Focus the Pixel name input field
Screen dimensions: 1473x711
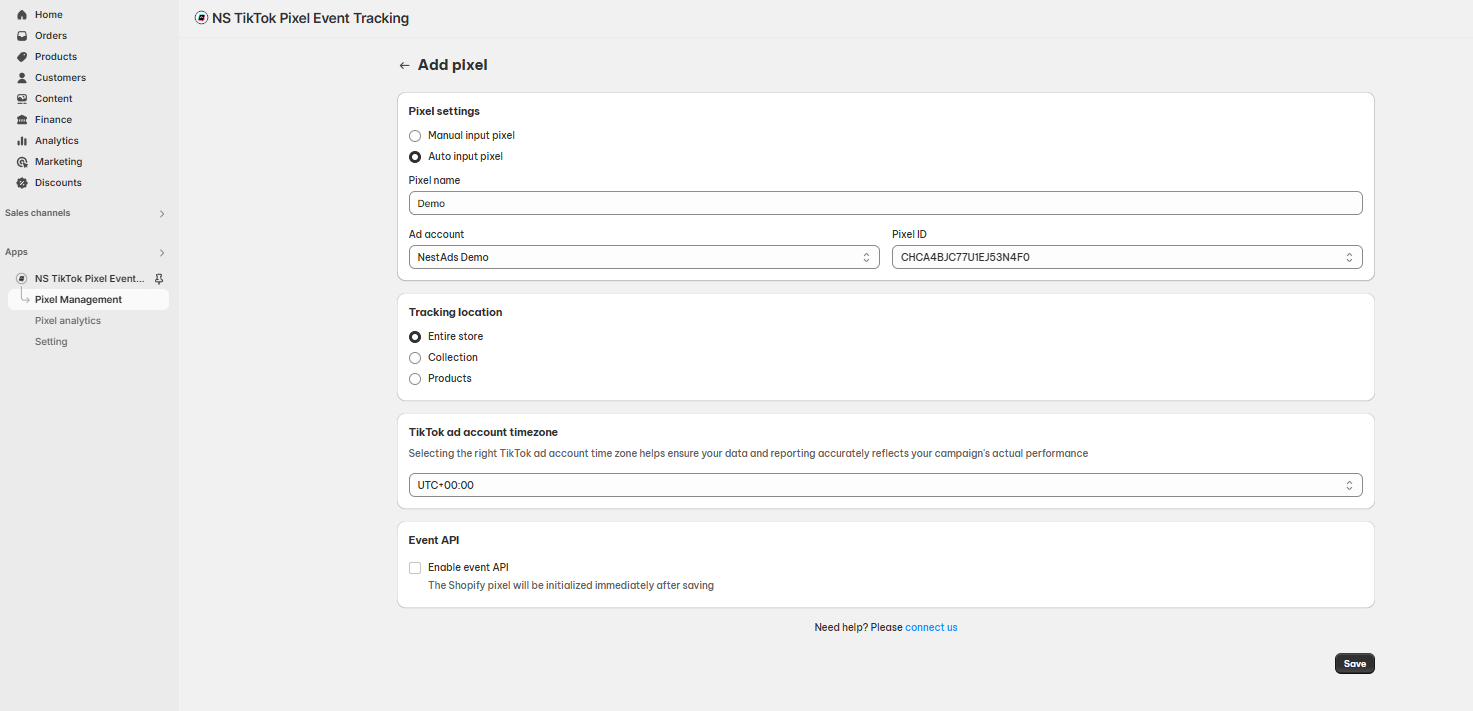[x=885, y=203]
